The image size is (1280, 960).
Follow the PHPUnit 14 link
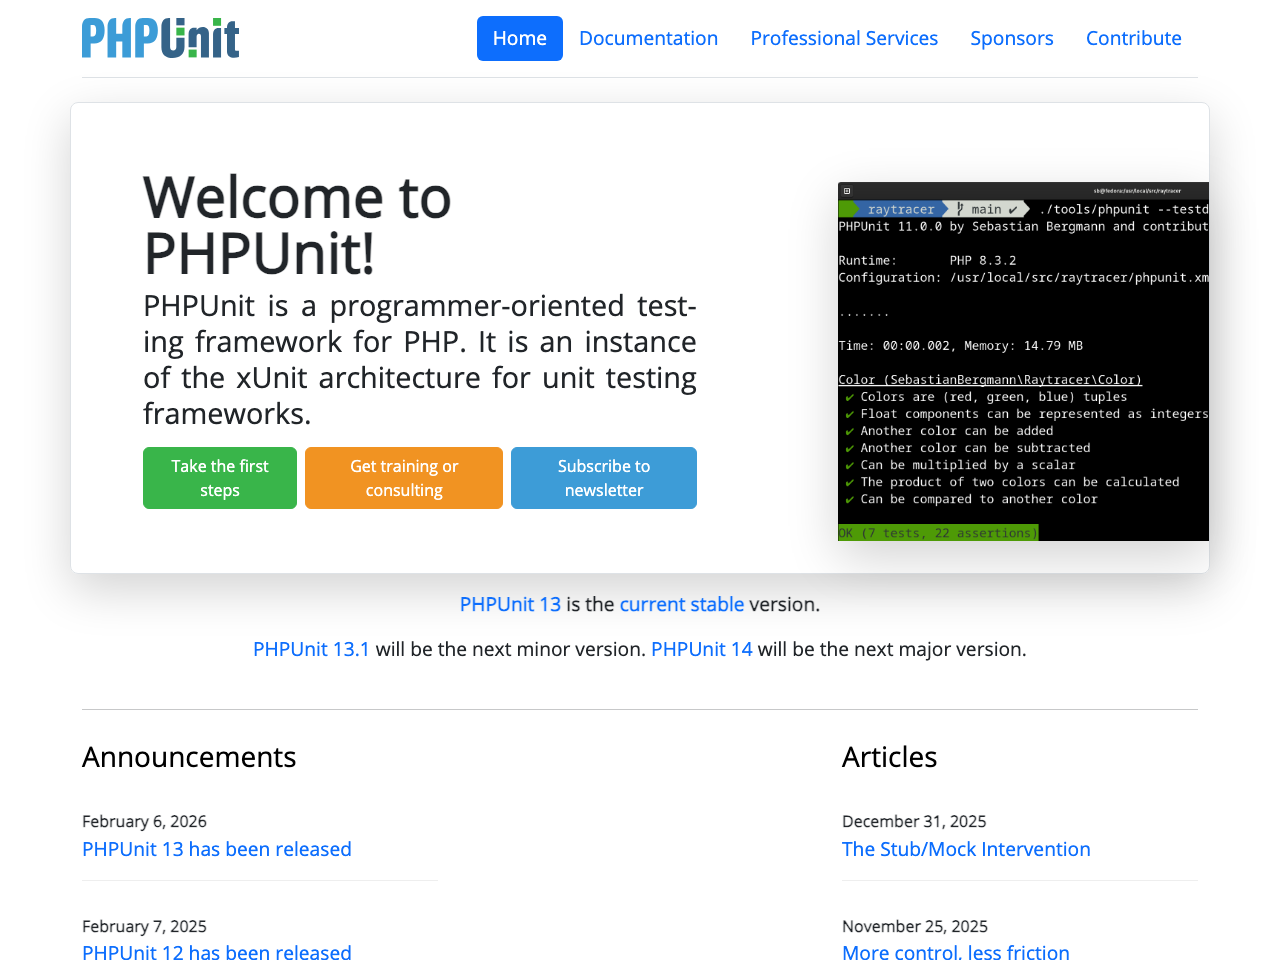coord(702,648)
